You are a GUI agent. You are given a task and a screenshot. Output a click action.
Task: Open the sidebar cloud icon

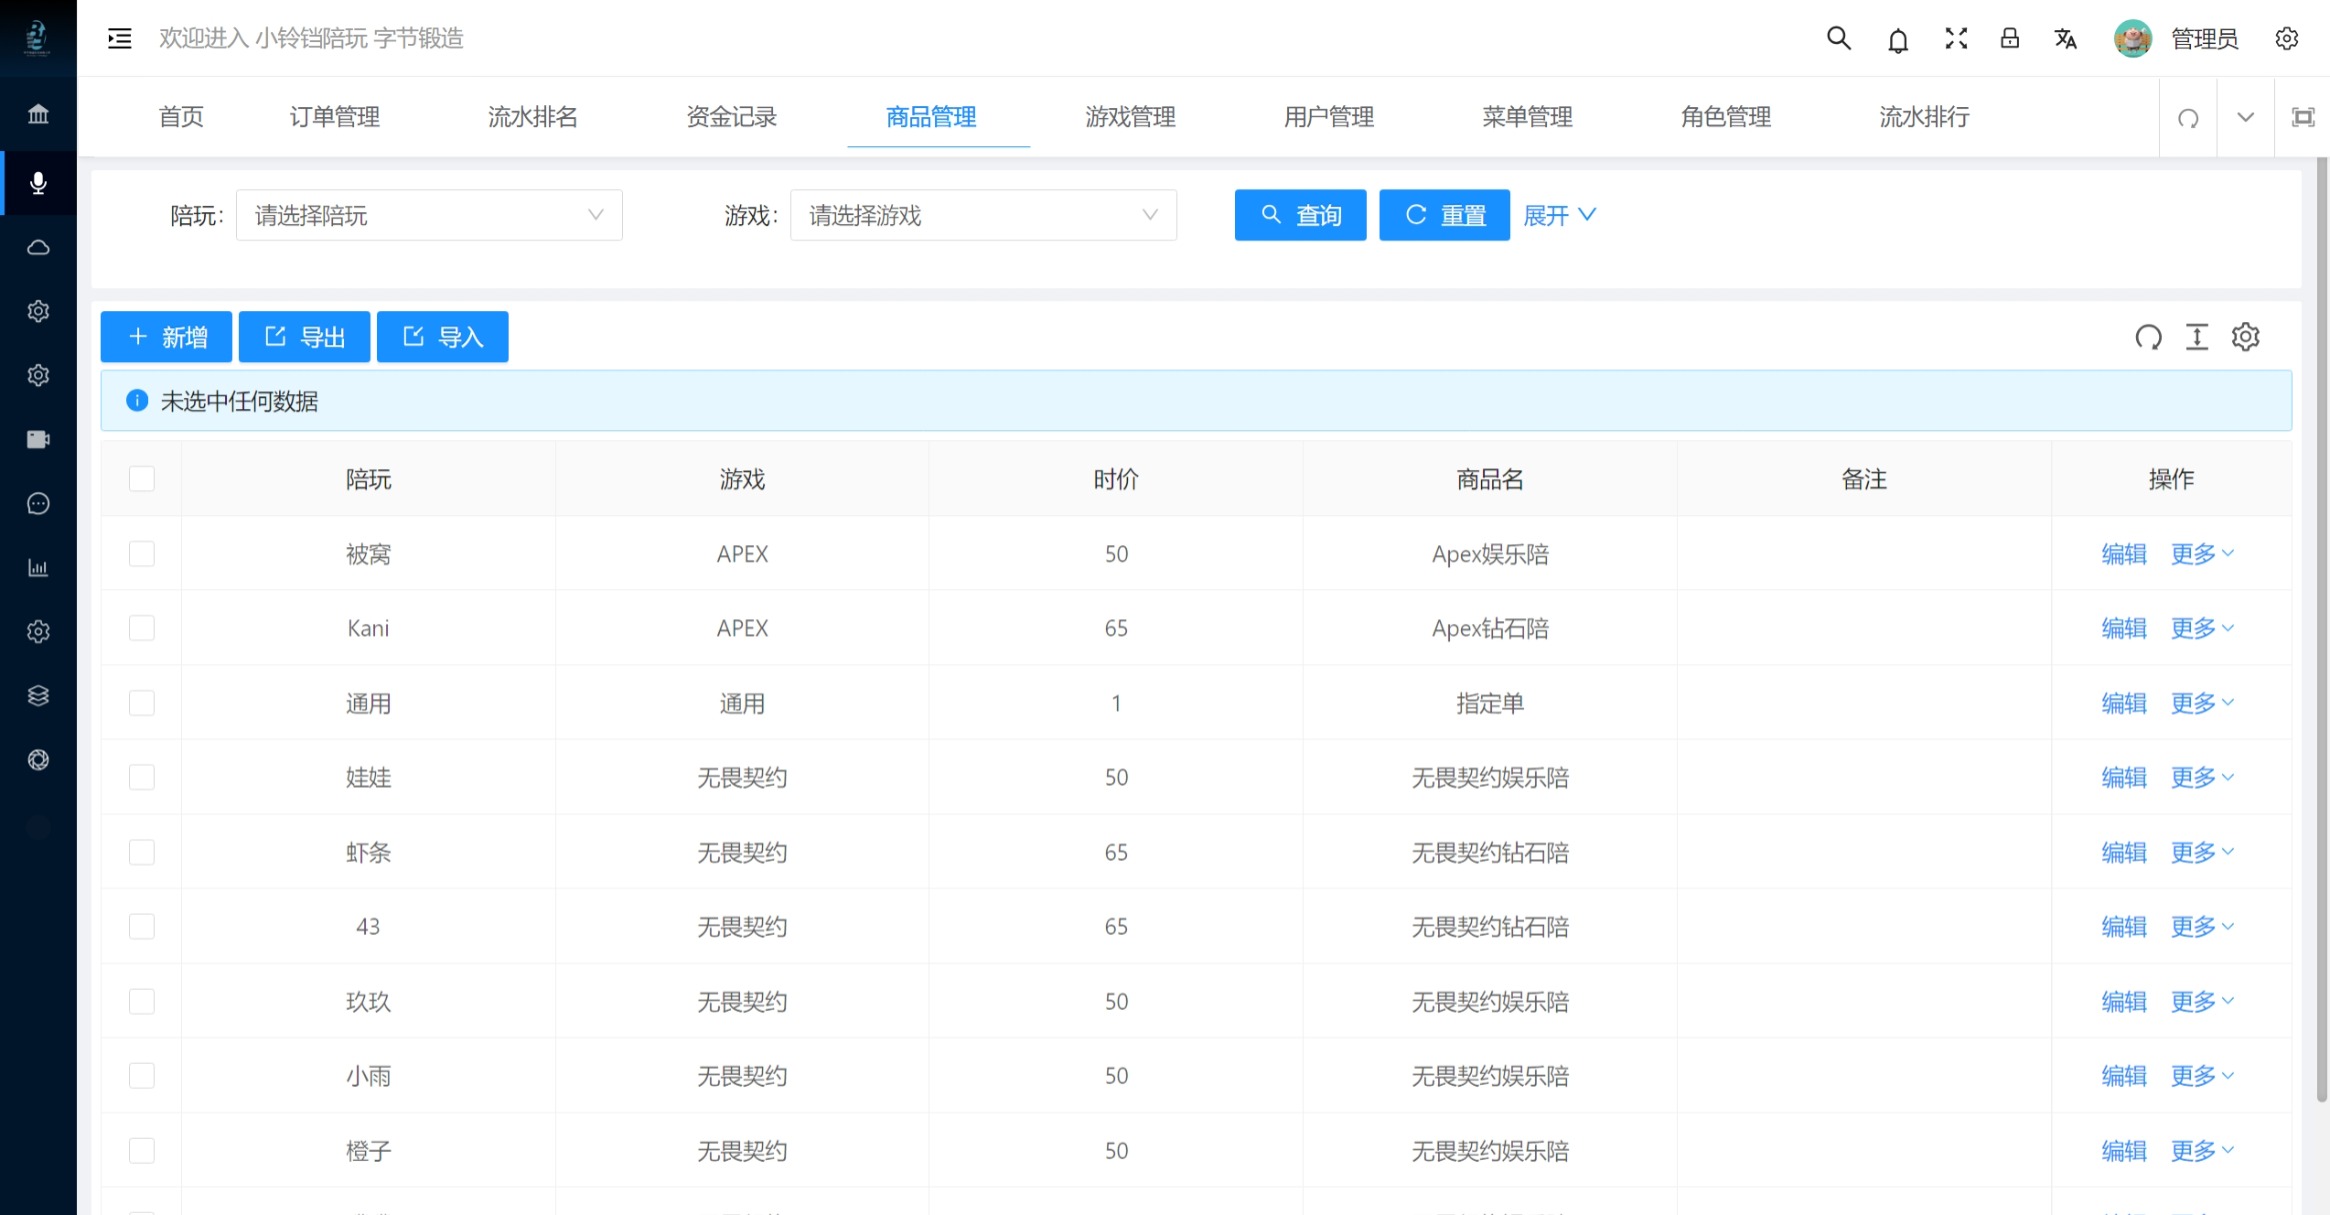(x=38, y=247)
